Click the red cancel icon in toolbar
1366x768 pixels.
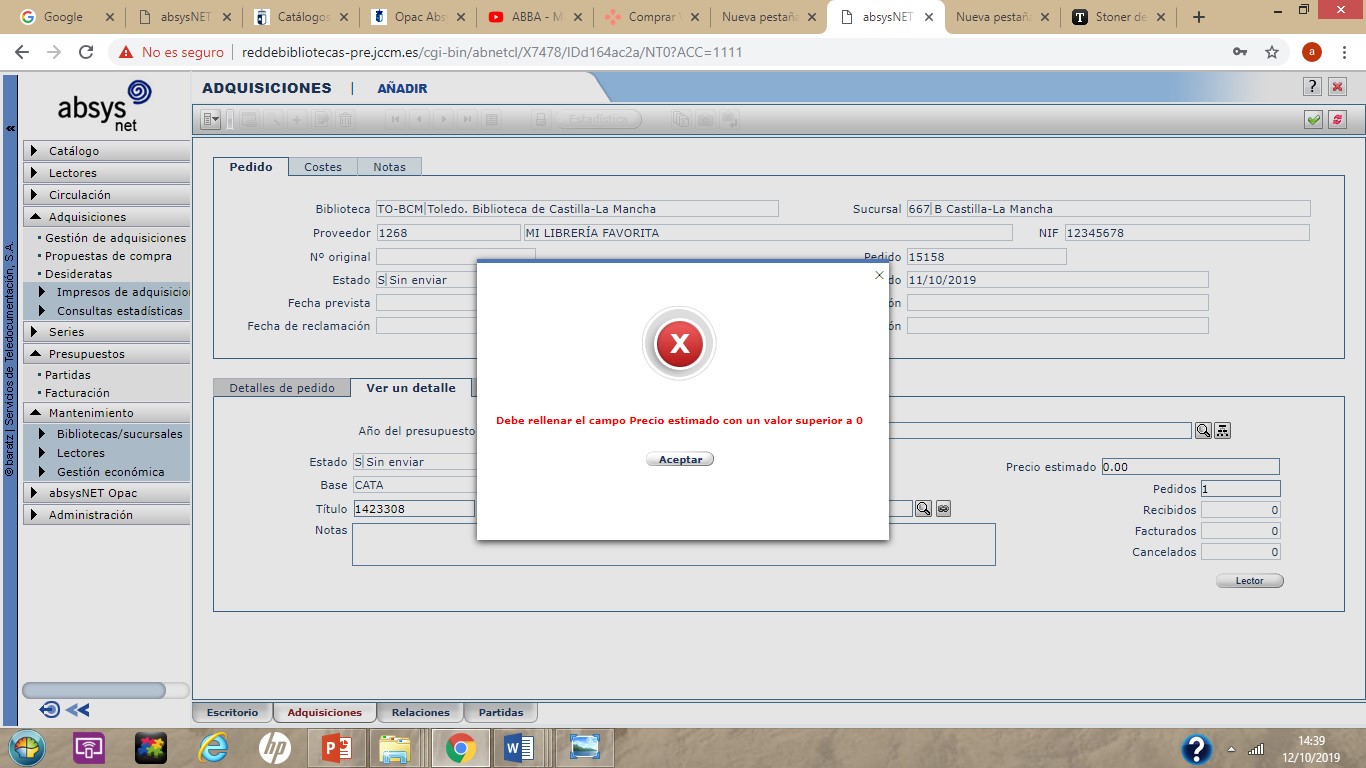(x=1337, y=119)
